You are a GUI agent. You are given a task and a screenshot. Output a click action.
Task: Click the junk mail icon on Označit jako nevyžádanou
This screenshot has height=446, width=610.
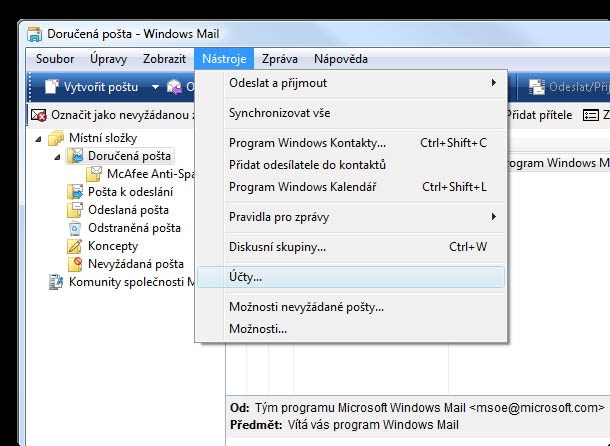[39, 115]
